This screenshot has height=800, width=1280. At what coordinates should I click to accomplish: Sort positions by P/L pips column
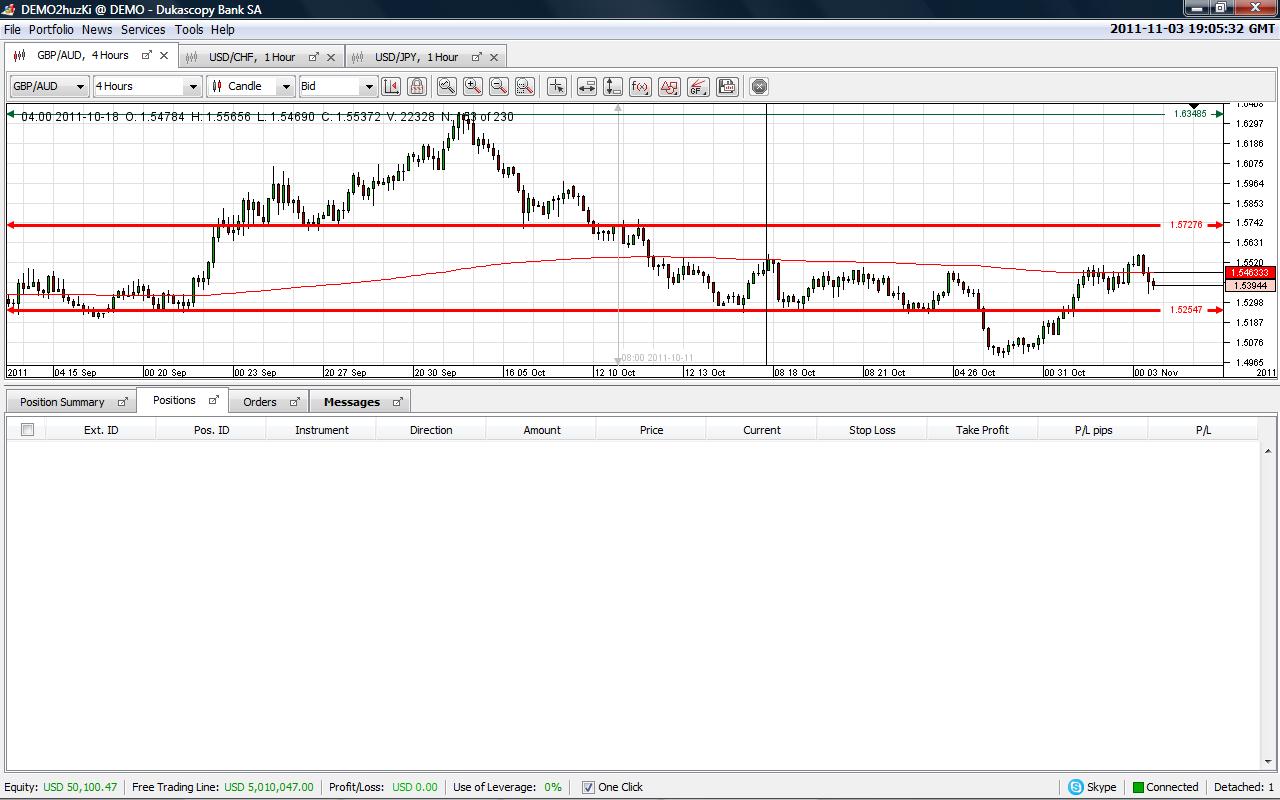click(1093, 430)
